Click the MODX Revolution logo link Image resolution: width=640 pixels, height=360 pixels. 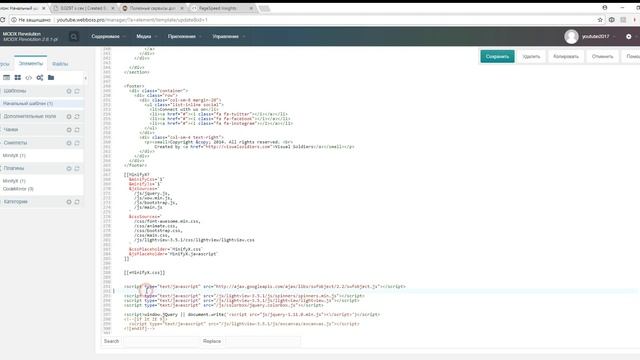click(30, 37)
